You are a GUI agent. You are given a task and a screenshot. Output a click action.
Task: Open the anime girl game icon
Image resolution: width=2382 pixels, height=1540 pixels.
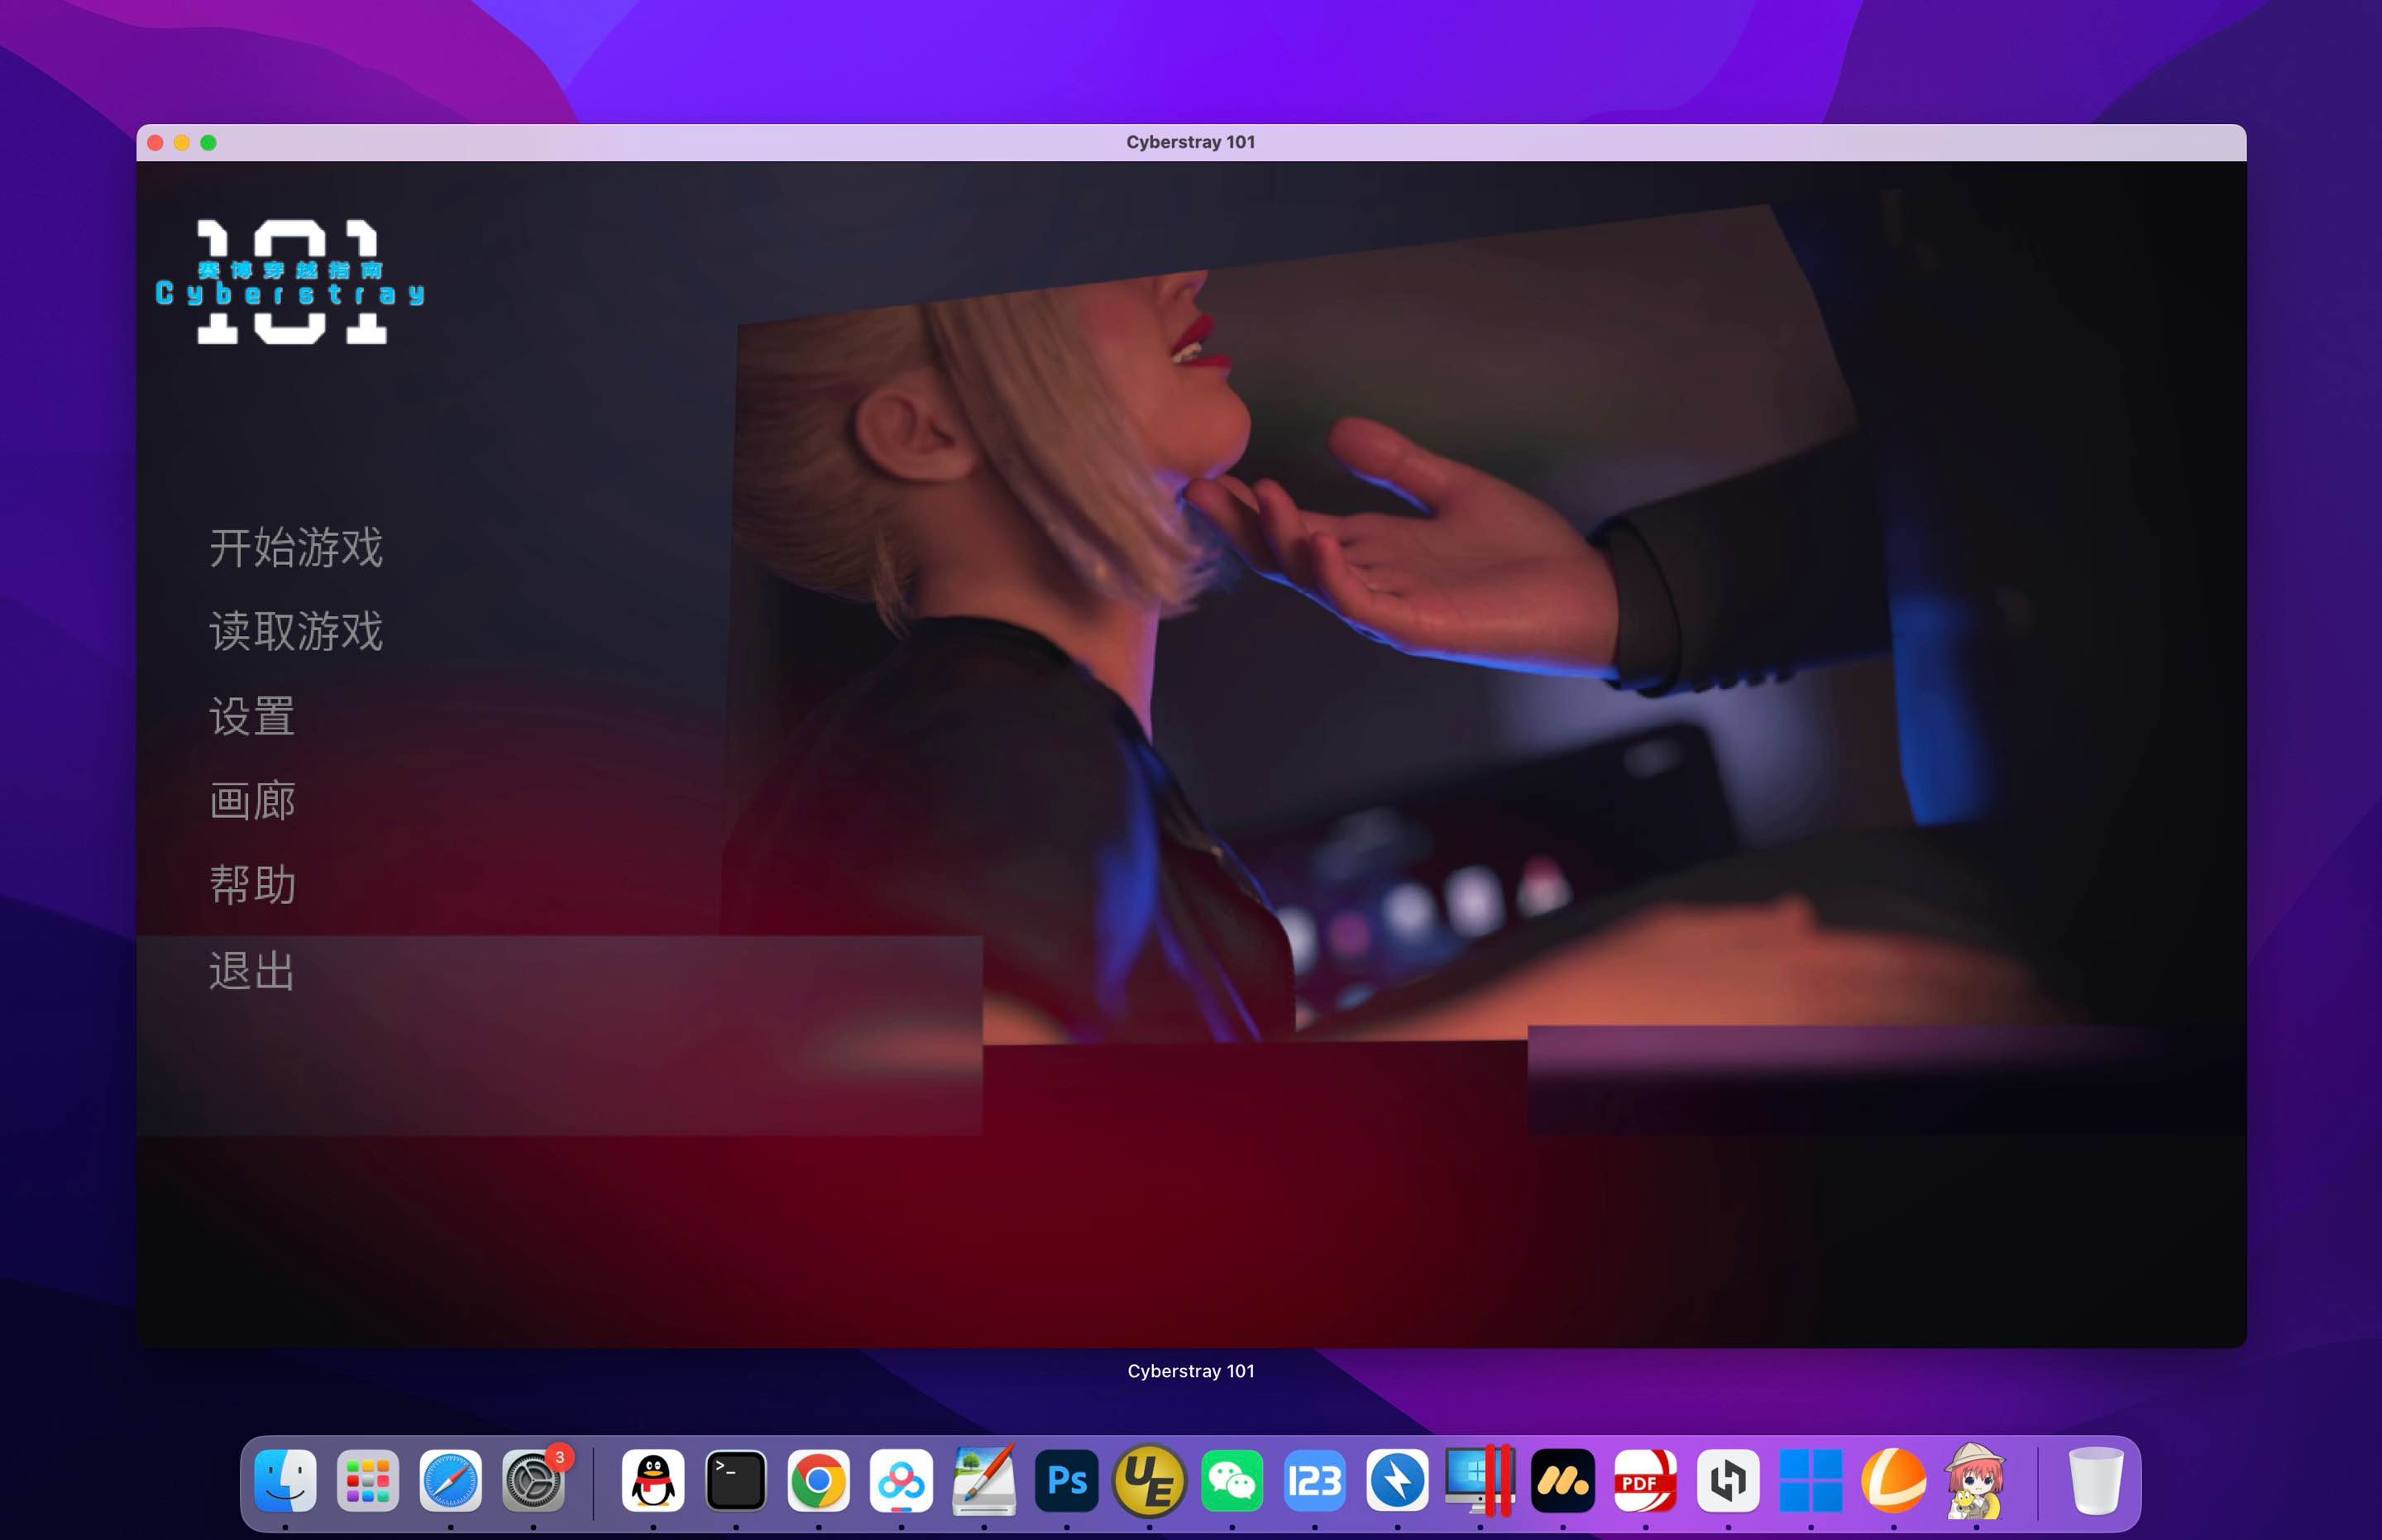click(1976, 1480)
